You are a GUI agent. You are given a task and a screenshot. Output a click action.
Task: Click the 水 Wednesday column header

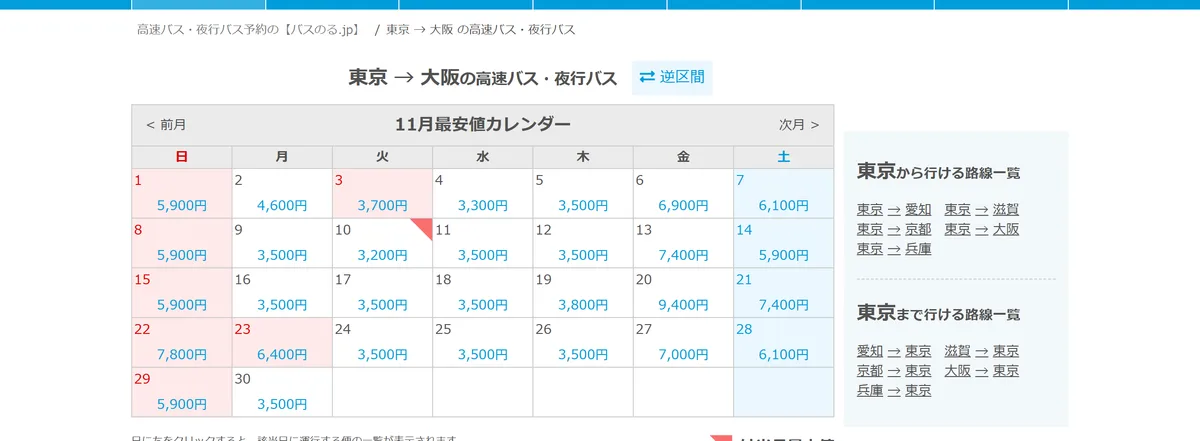(x=482, y=157)
